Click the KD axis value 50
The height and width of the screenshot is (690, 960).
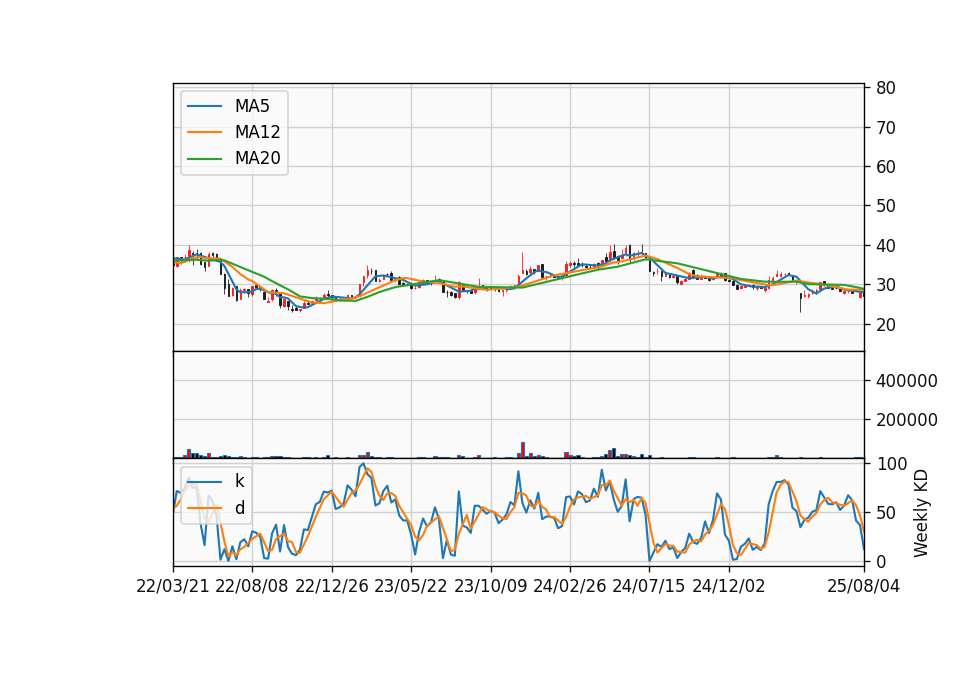(x=886, y=513)
